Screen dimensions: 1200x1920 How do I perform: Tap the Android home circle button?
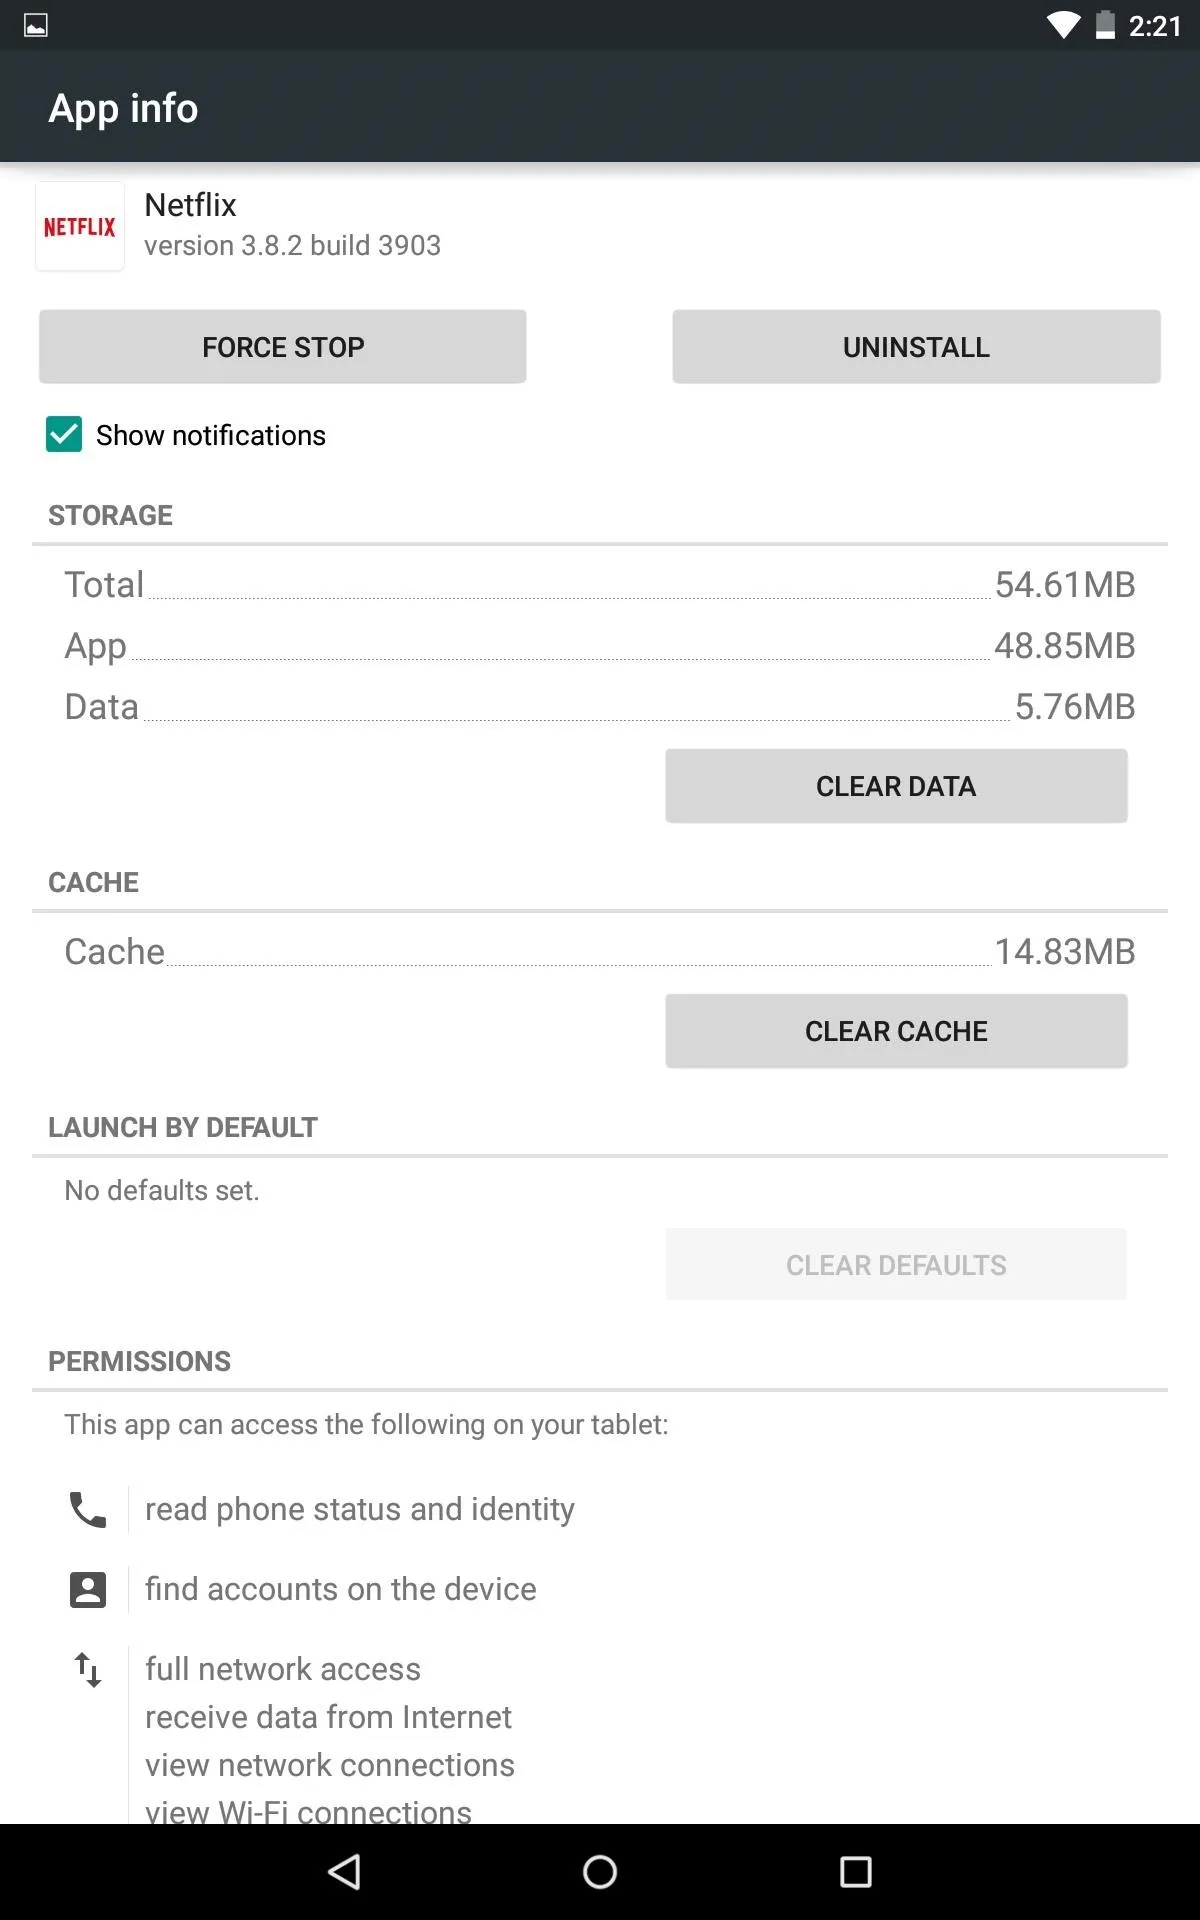click(x=600, y=1871)
